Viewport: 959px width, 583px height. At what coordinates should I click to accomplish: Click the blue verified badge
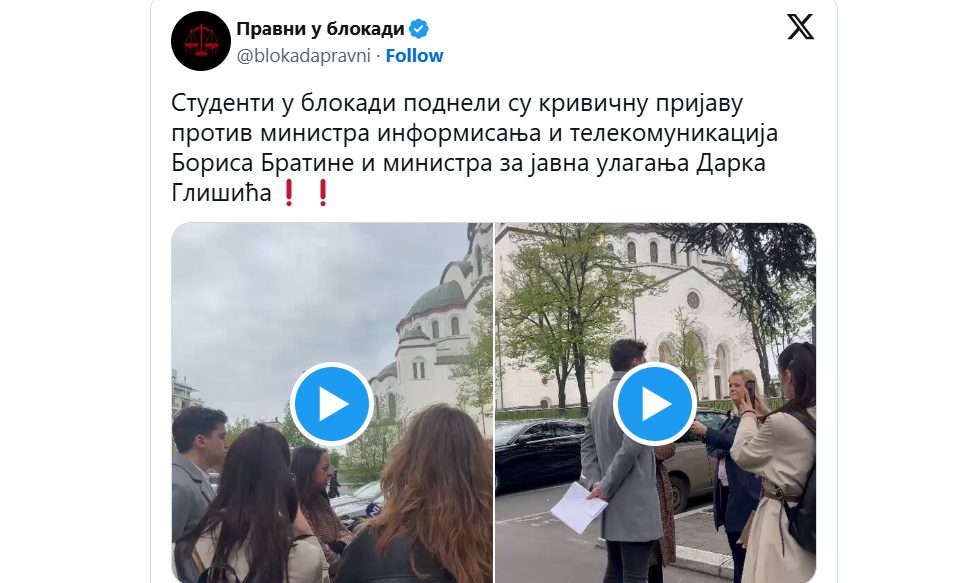coord(419,29)
